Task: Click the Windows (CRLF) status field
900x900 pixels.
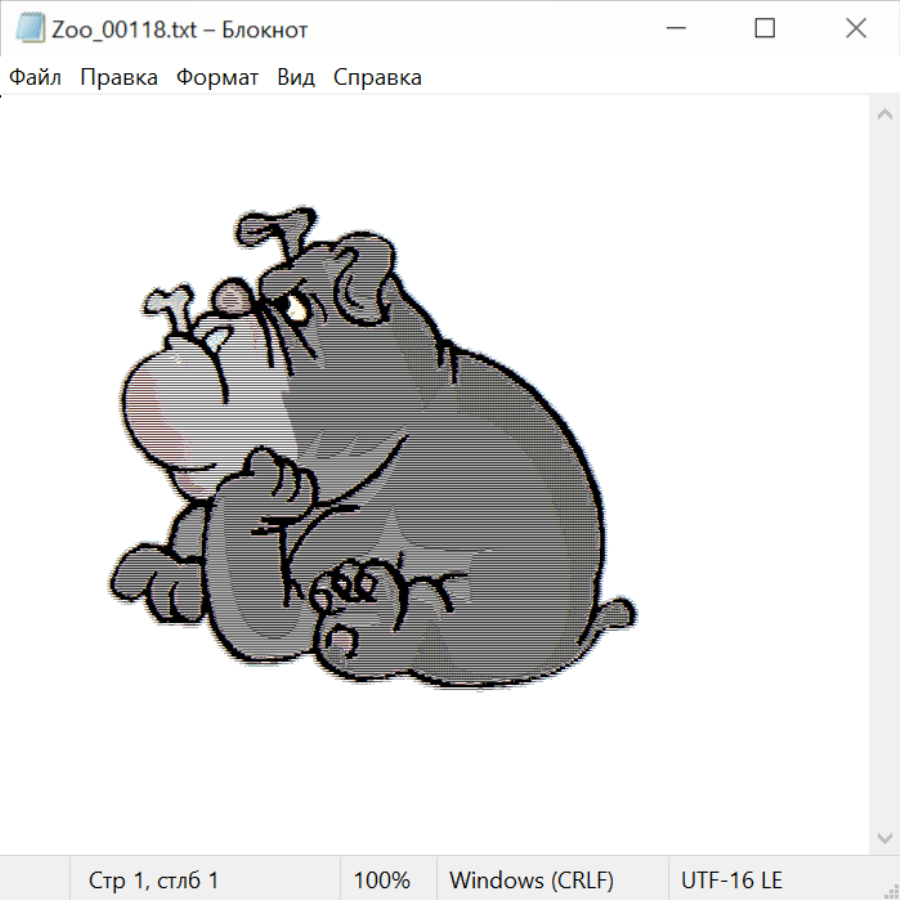Action: [x=531, y=881]
